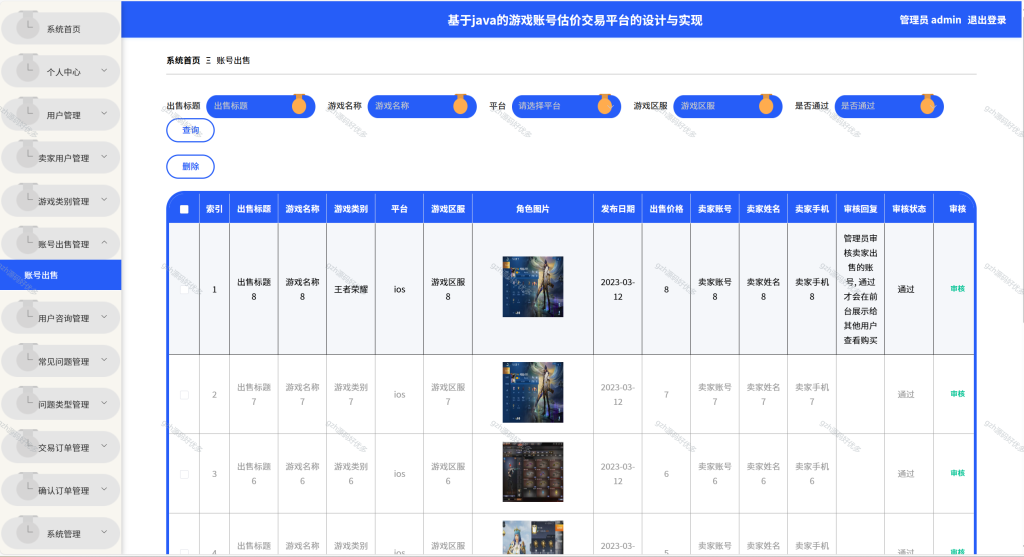Toggle the select-all checkbox in table header
1024x557 pixels.
tap(184, 210)
